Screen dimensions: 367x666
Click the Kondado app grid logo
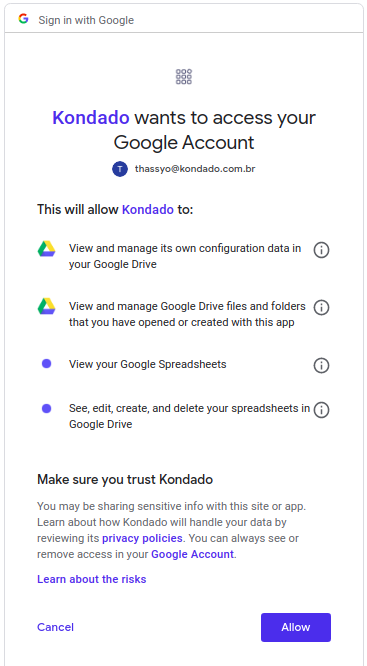click(184, 77)
